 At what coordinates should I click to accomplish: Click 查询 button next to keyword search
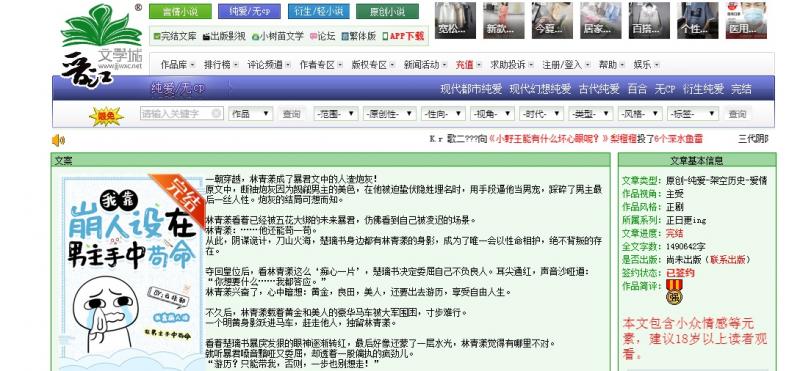coord(292,114)
